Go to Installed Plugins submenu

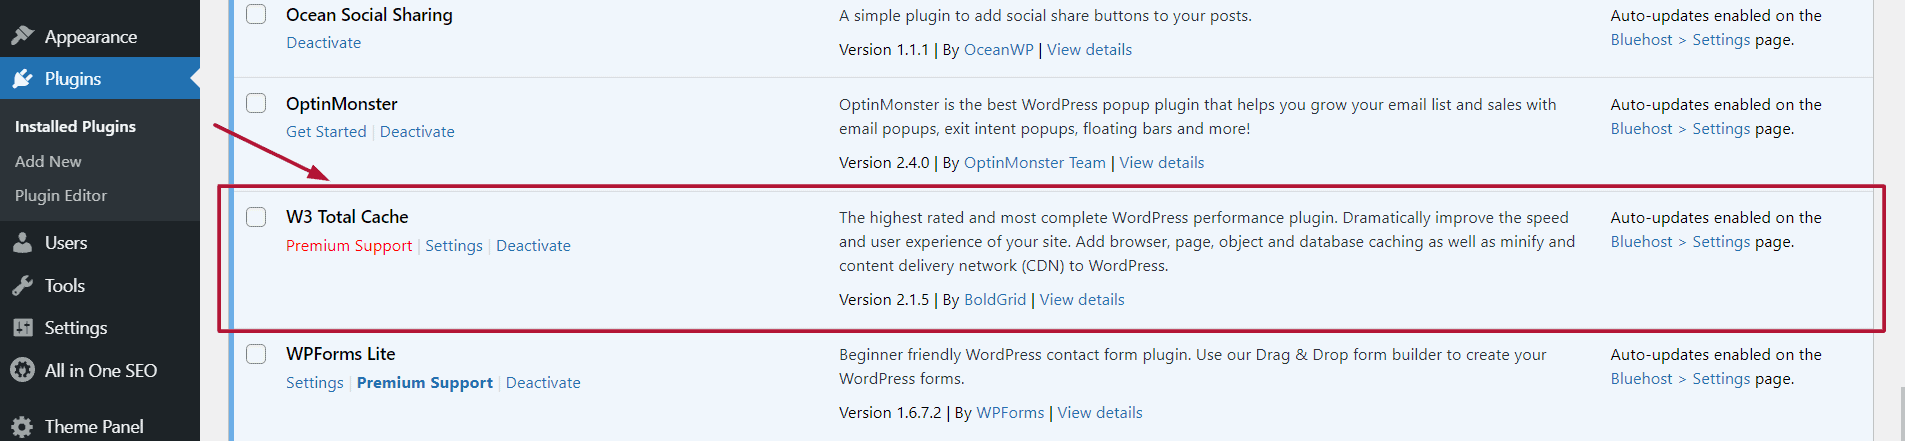coord(75,127)
